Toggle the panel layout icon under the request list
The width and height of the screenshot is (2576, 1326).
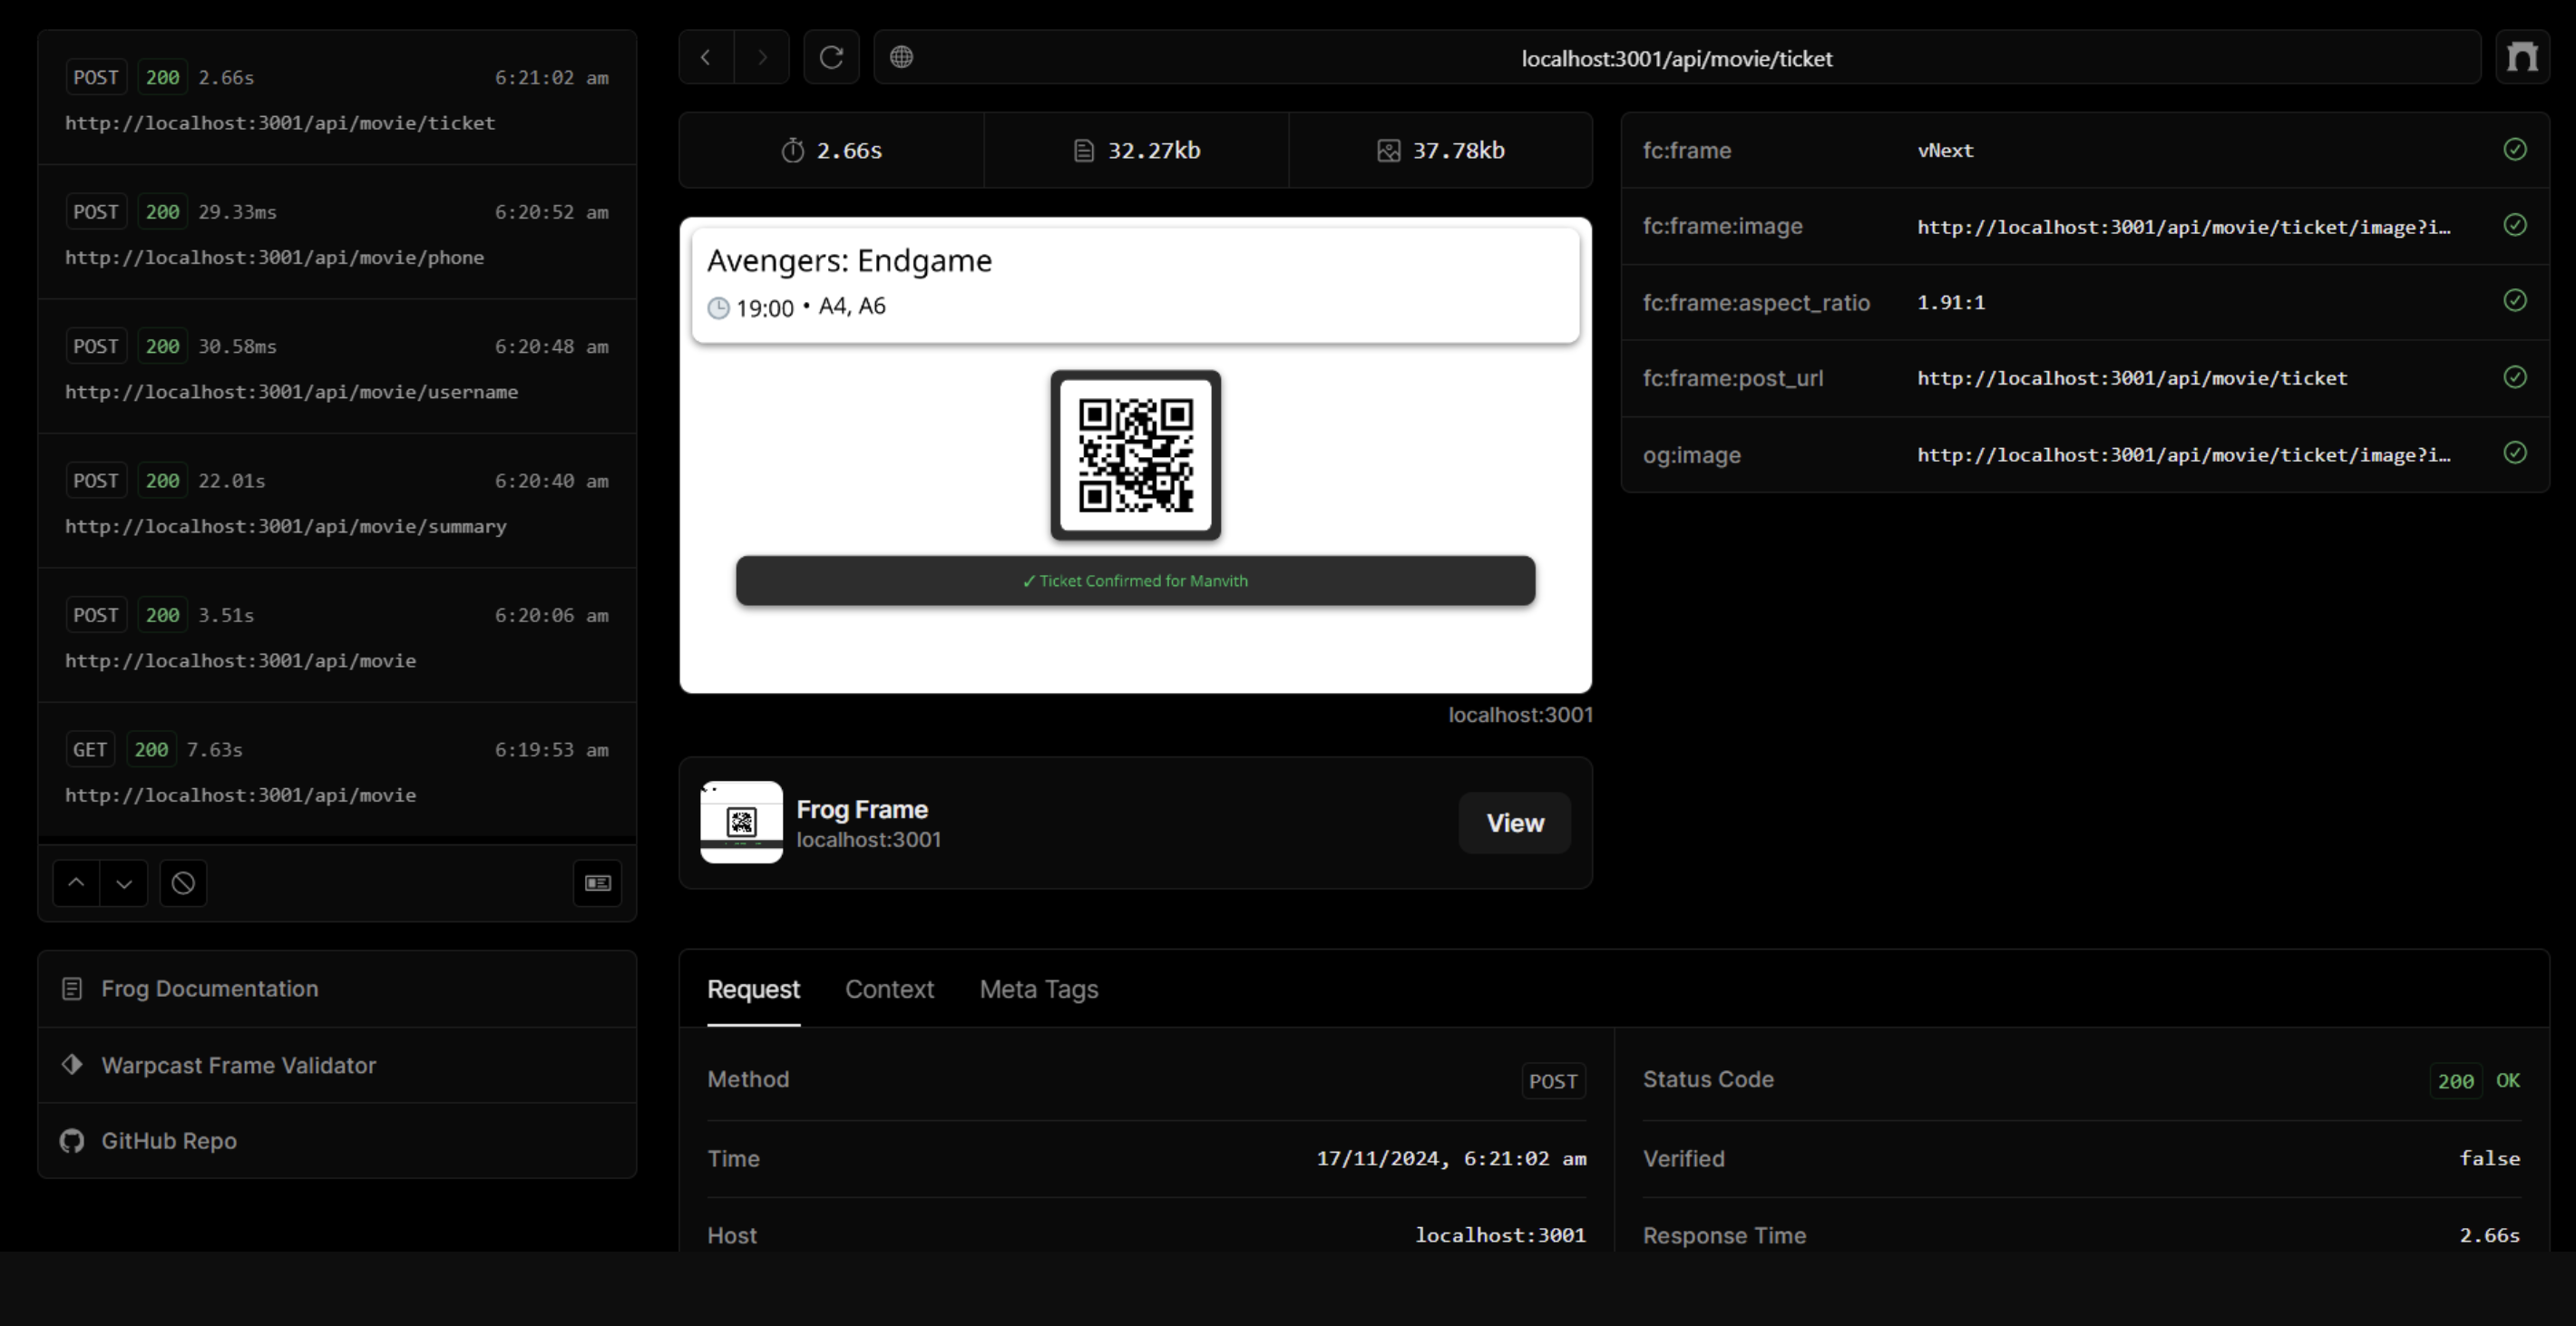[x=598, y=883]
